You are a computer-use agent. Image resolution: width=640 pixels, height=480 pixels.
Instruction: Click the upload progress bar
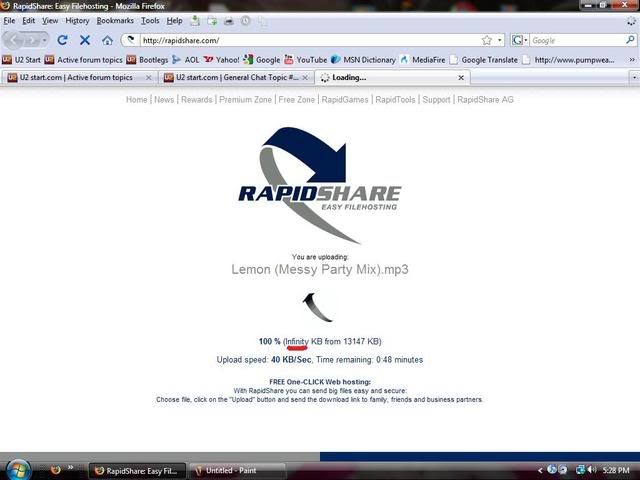pos(320,456)
